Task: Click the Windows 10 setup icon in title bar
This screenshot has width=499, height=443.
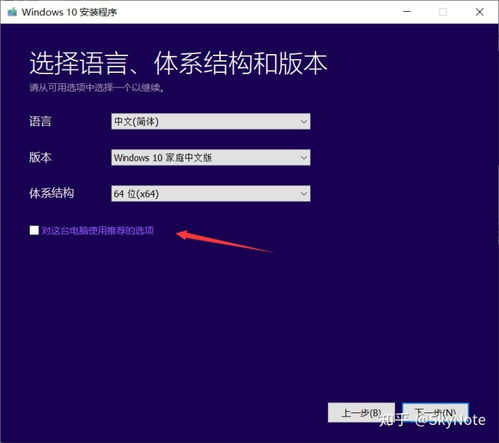Action: (x=12, y=12)
